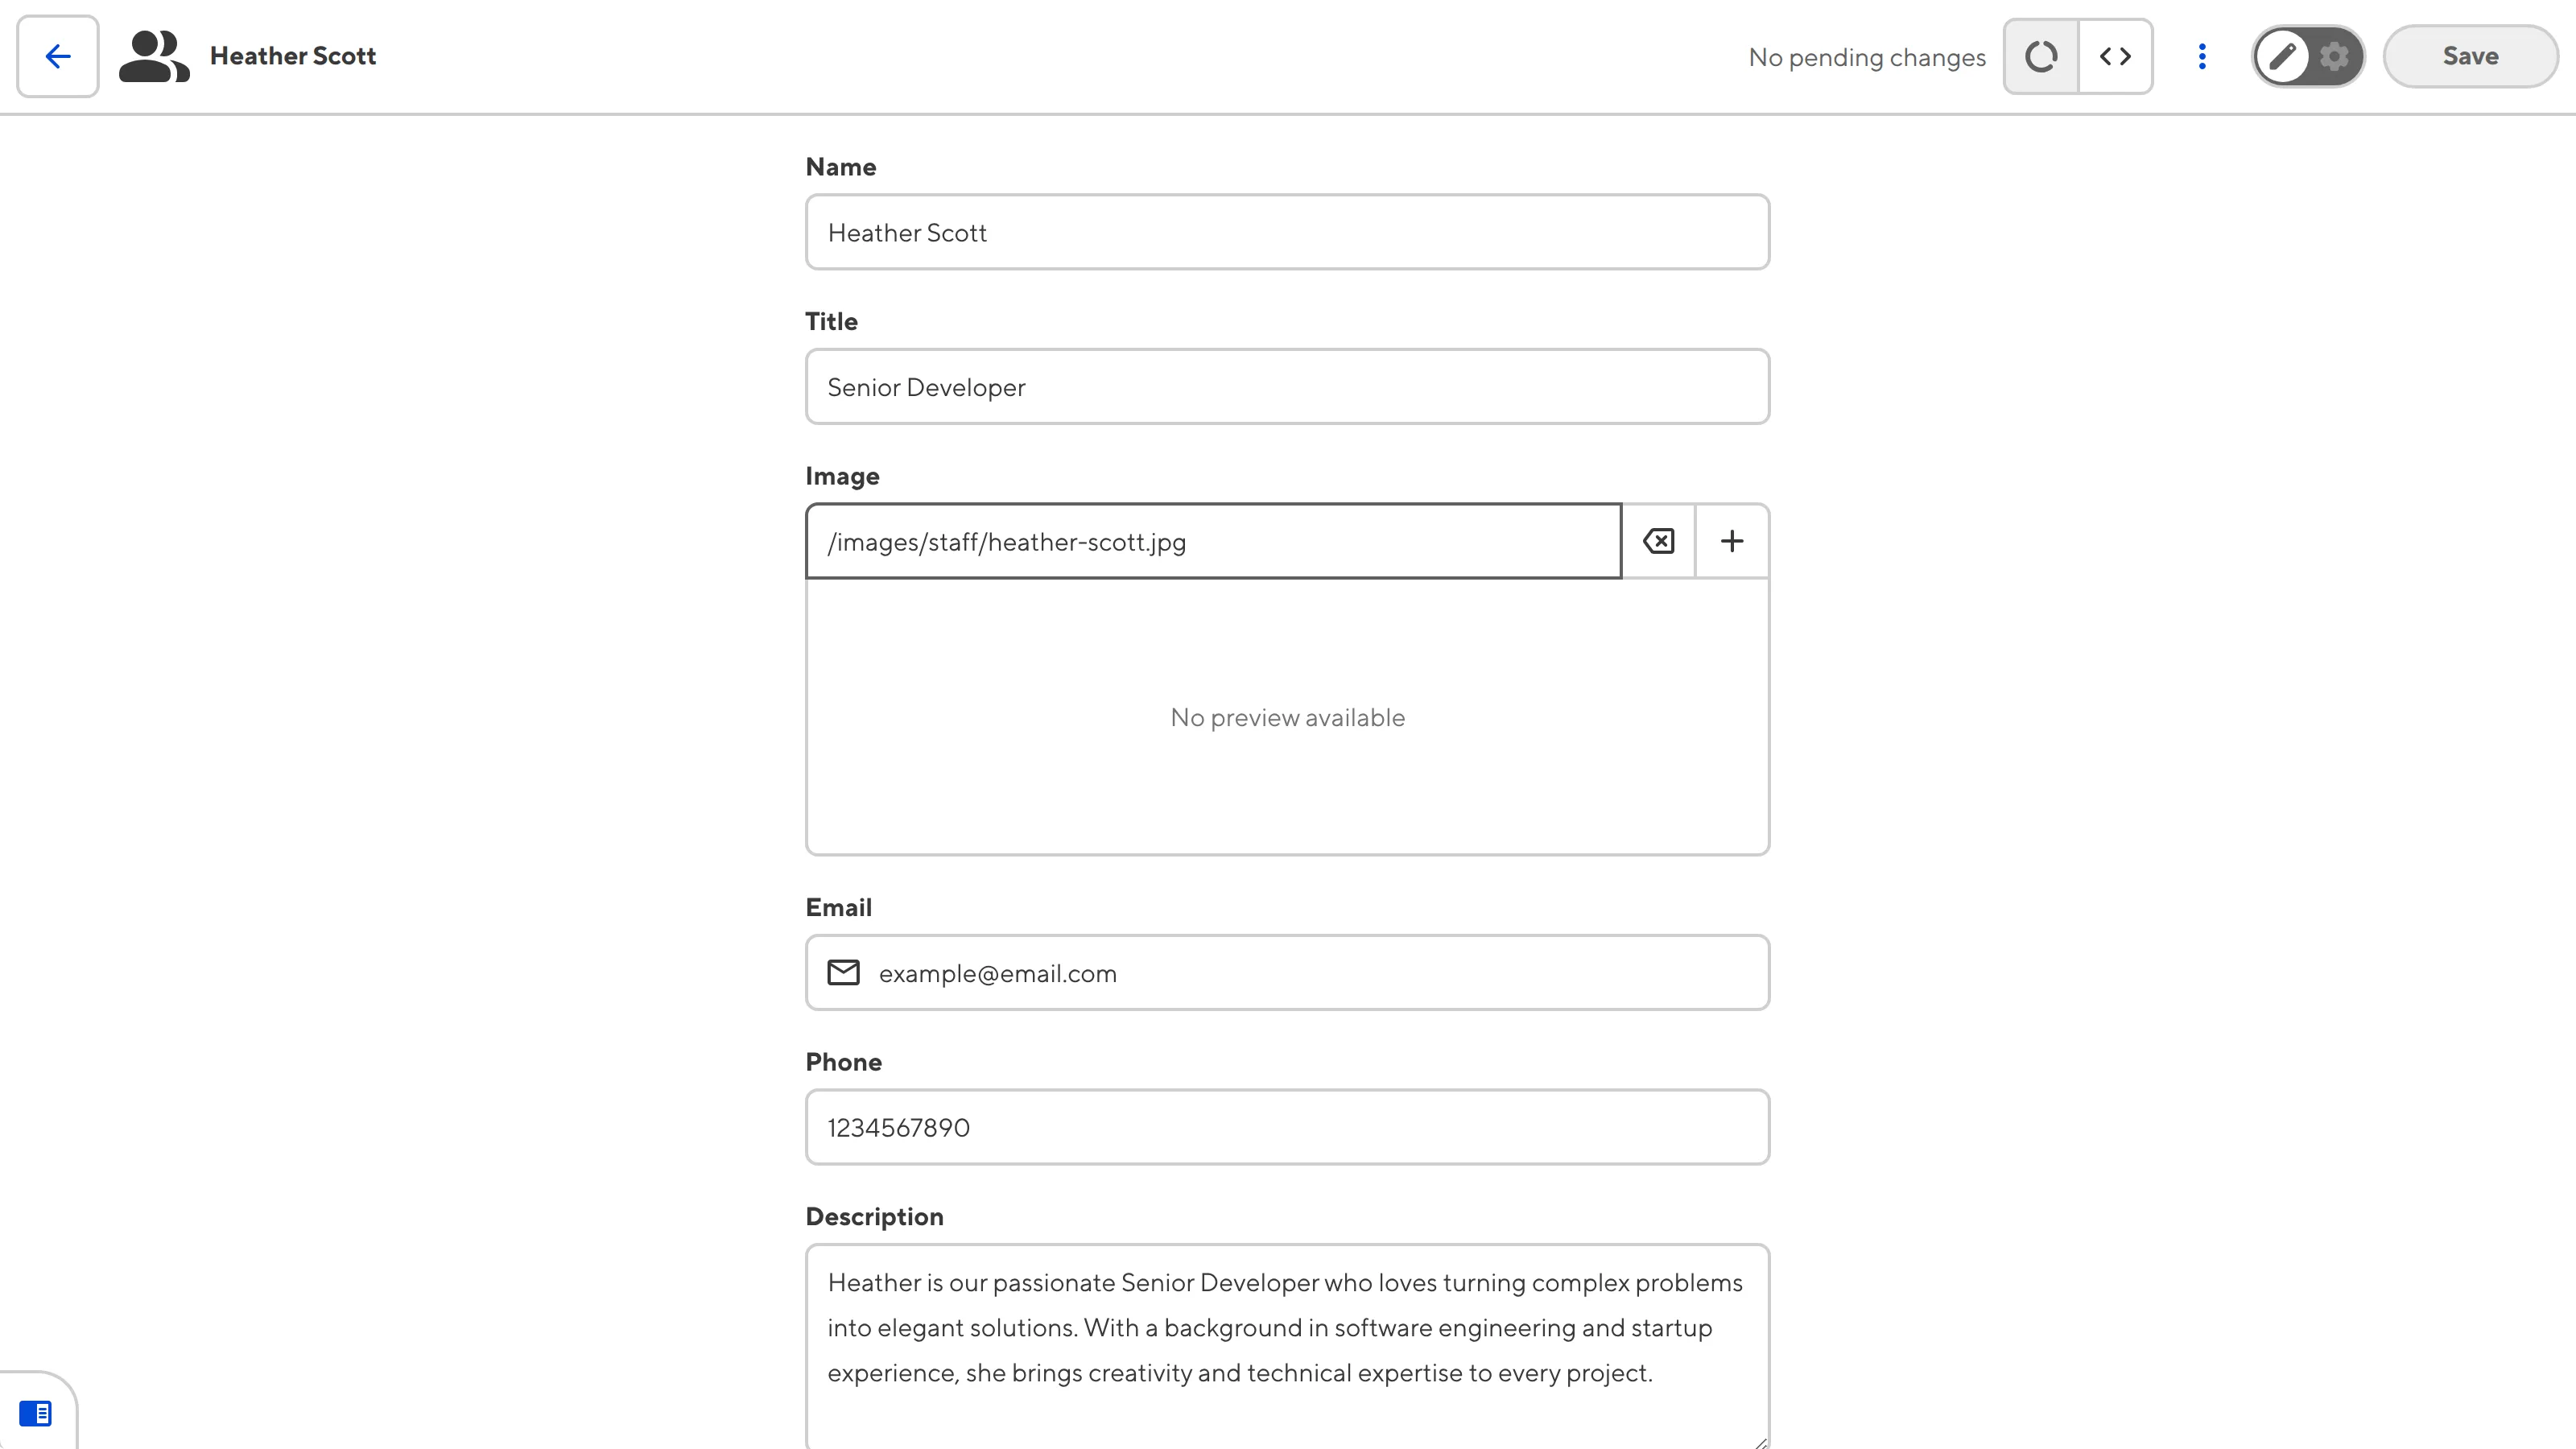Viewport: 2576px width, 1449px height.
Task: Click the staff people icon beside Heather Scott
Action: 153,56
